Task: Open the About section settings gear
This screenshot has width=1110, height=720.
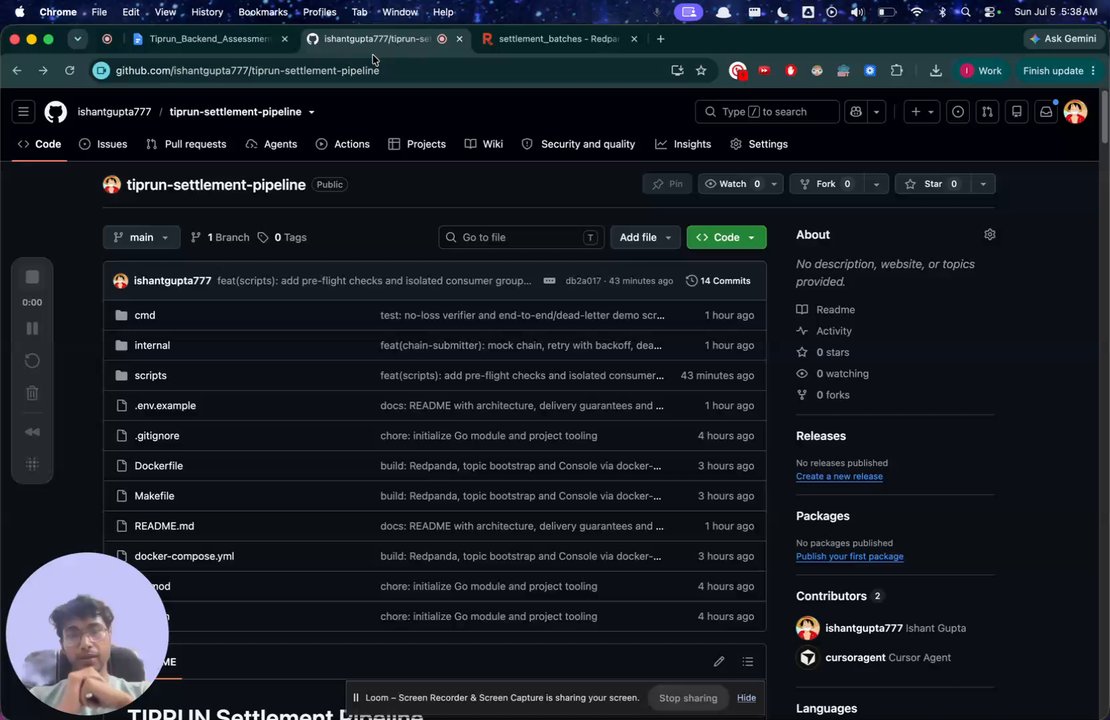Action: tap(990, 234)
